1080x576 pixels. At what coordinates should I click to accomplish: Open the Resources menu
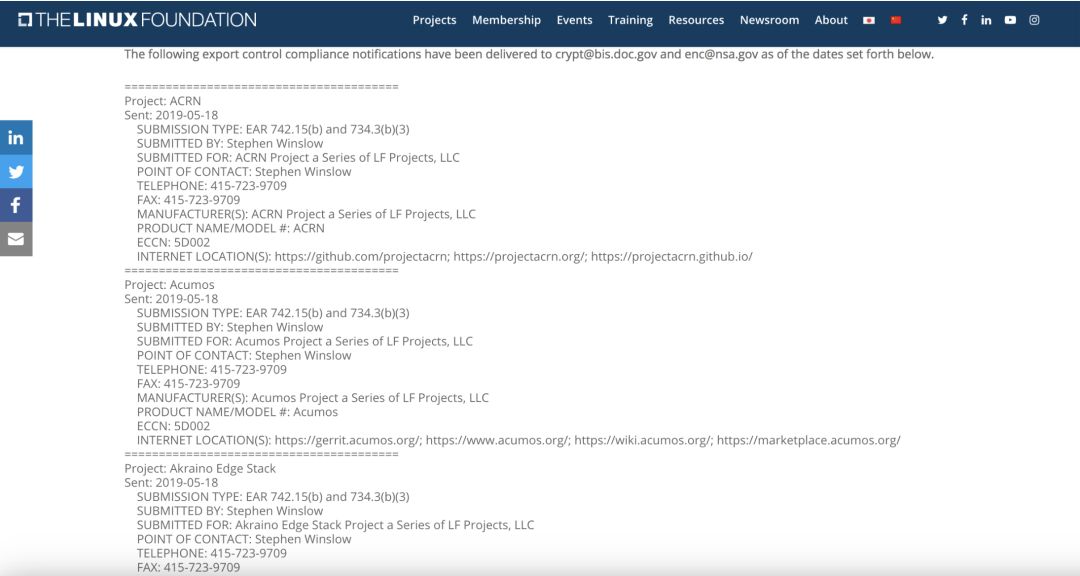pyautogui.click(x=696, y=20)
